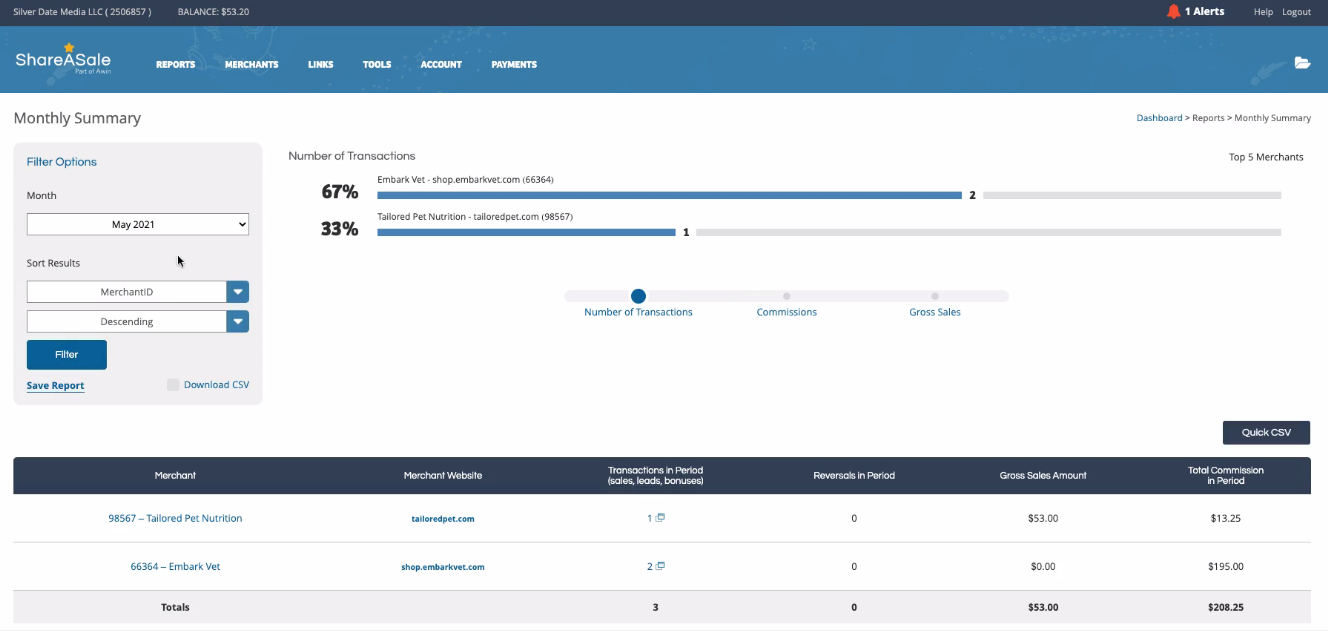Screen dimensions: 1328x631
Task: Open the Reports menu
Action: coord(176,64)
